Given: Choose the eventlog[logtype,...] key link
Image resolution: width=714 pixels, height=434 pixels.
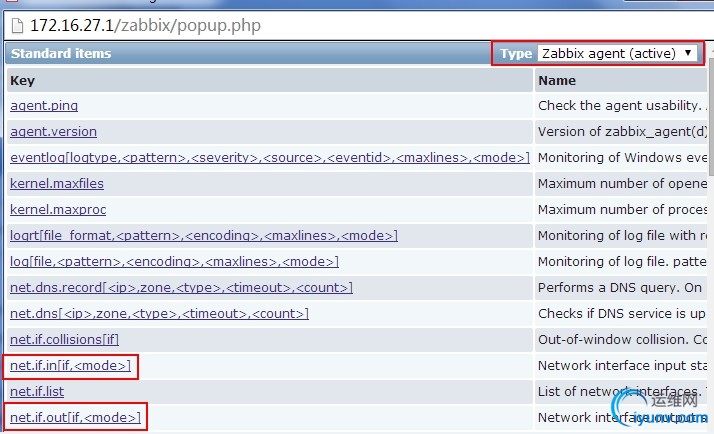Looking at the screenshot, I should point(270,158).
